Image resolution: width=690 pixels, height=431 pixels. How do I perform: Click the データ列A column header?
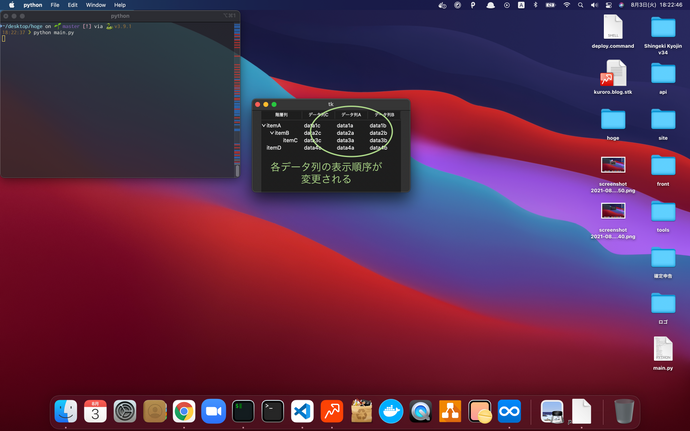click(351, 115)
